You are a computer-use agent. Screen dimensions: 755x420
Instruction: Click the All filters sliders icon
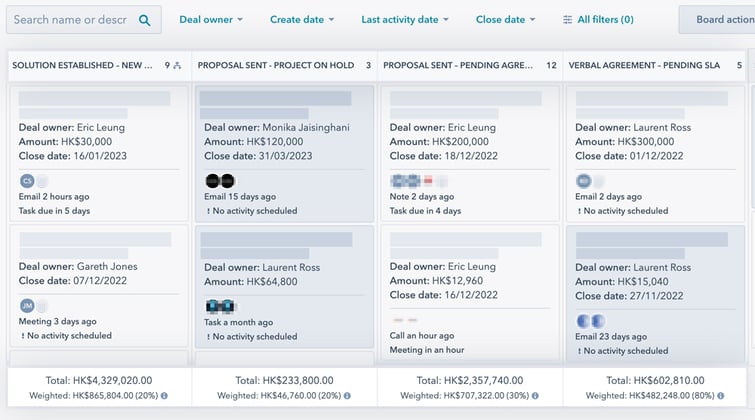click(x=568, y=20)
